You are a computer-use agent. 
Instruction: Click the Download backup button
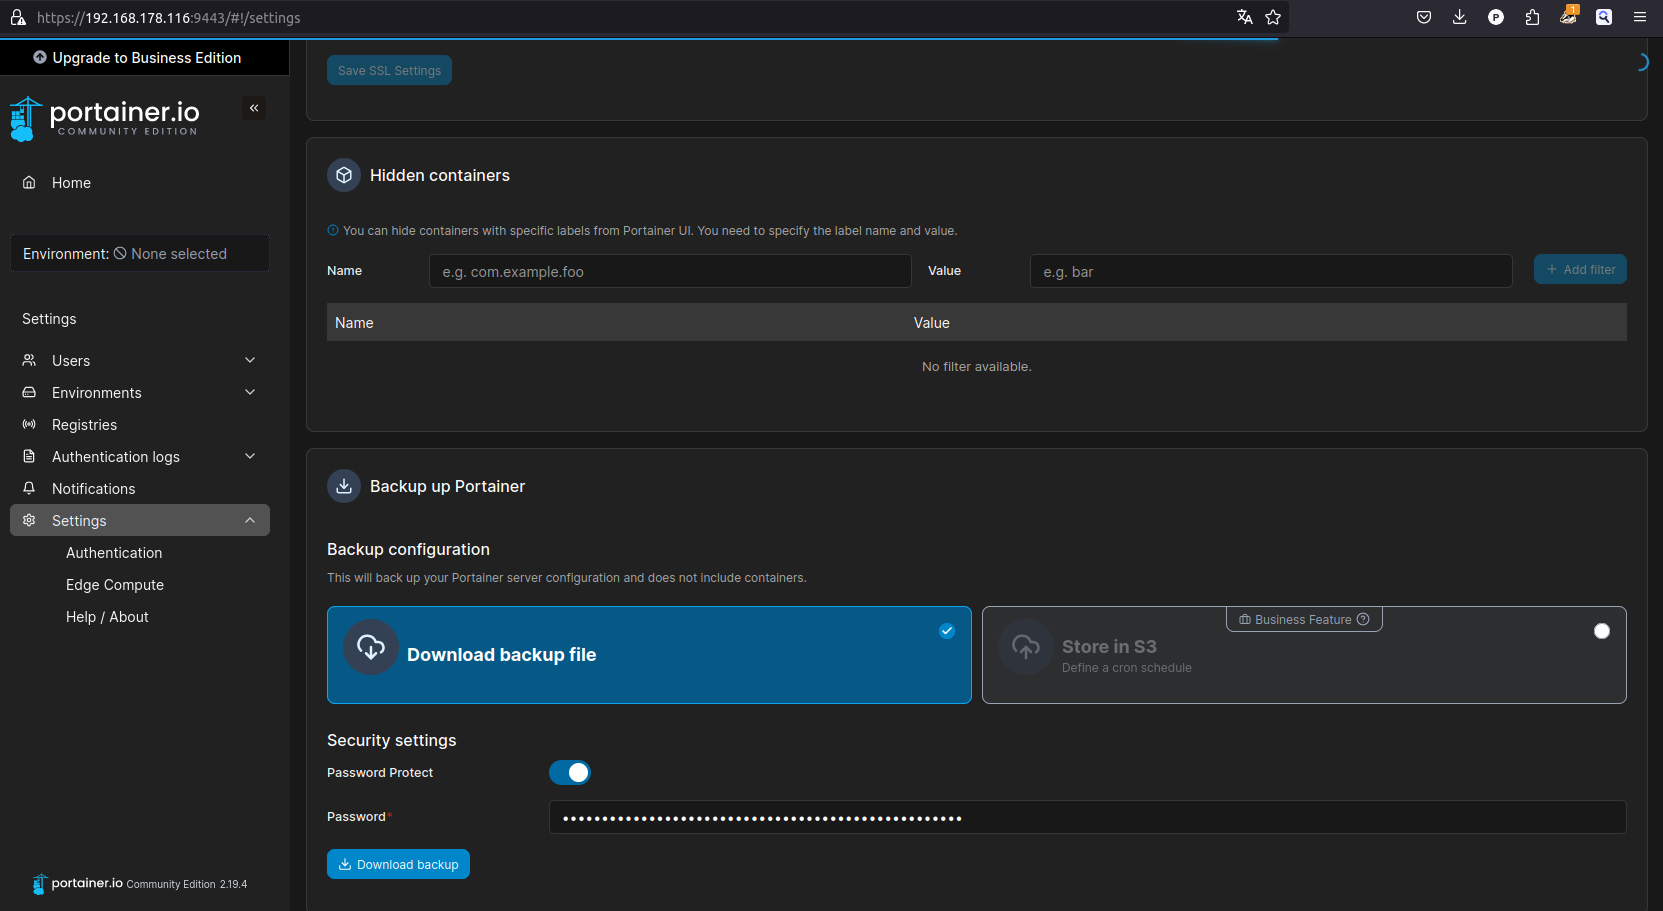tap(398, 864)
